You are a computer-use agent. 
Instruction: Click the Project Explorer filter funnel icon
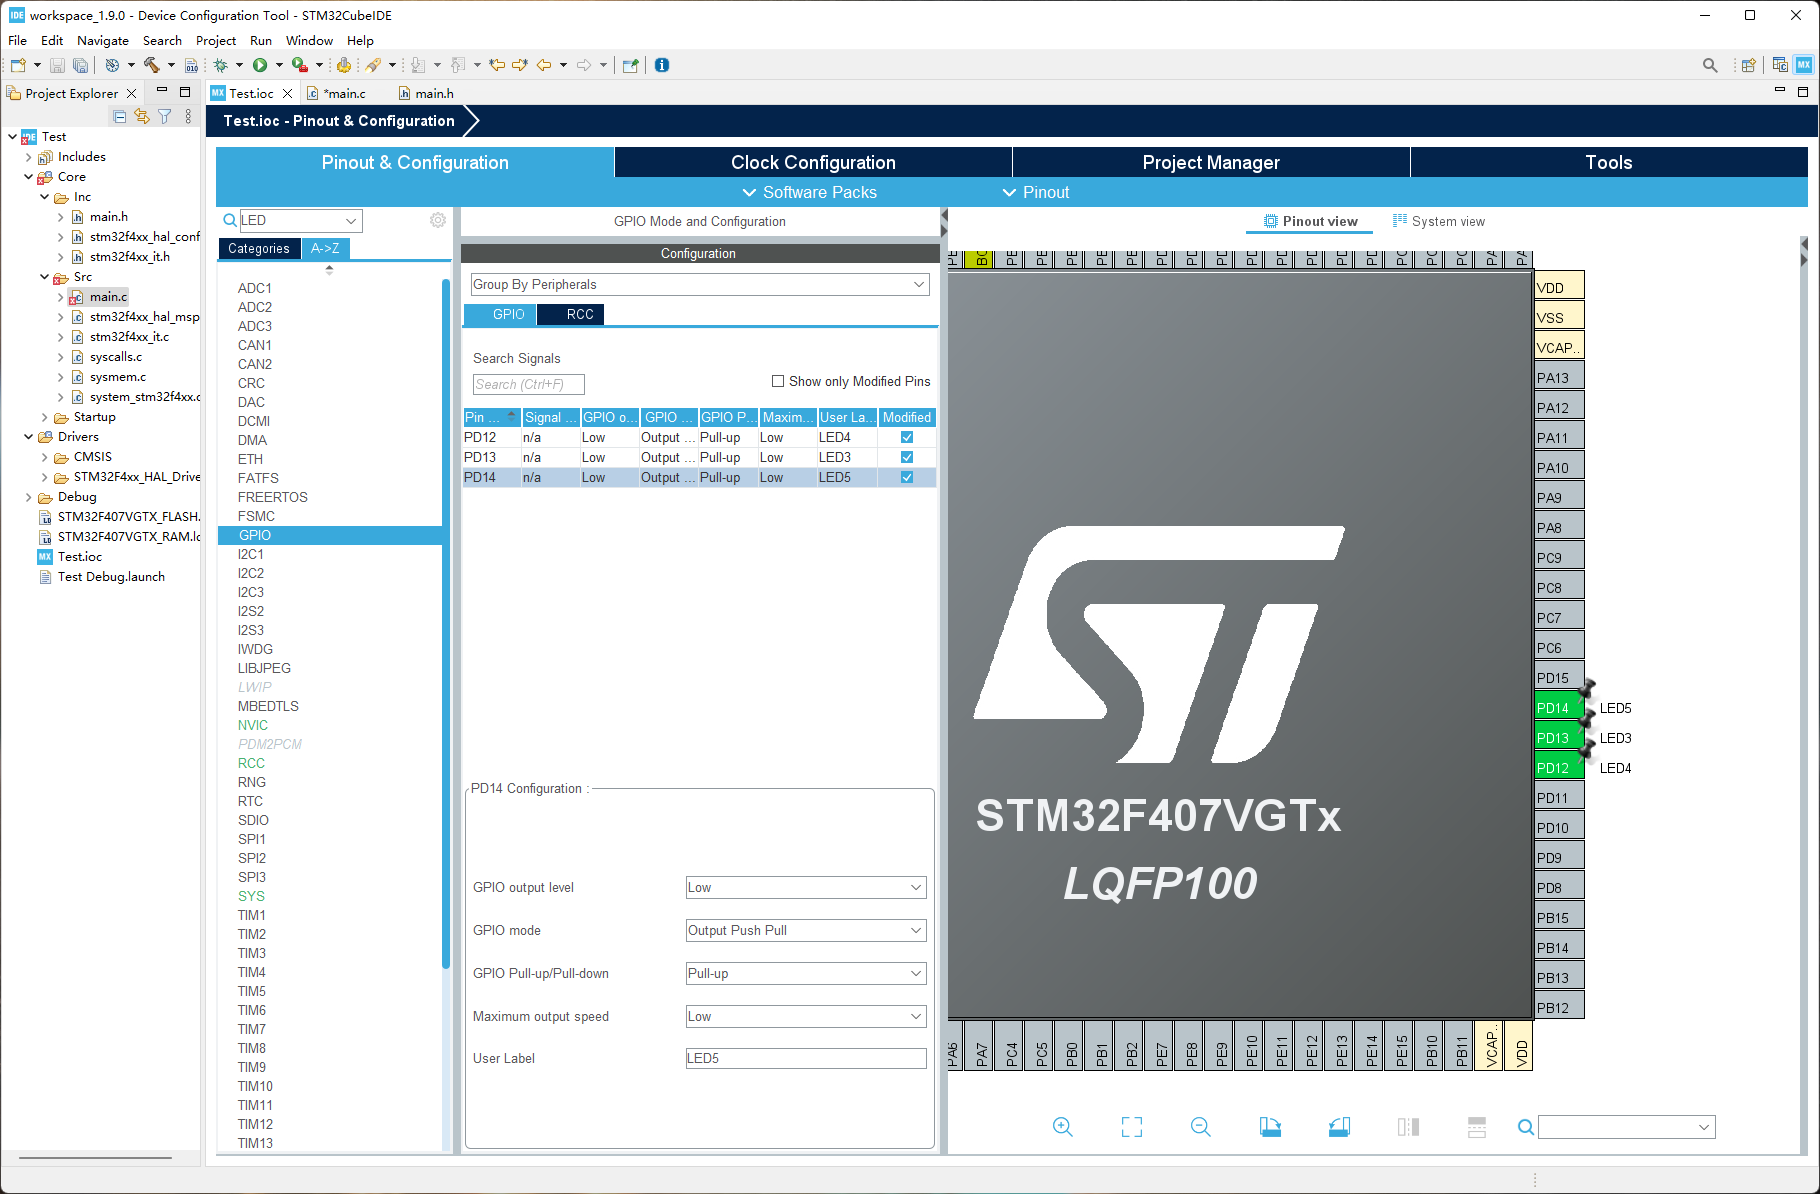[x=165, y=117]
